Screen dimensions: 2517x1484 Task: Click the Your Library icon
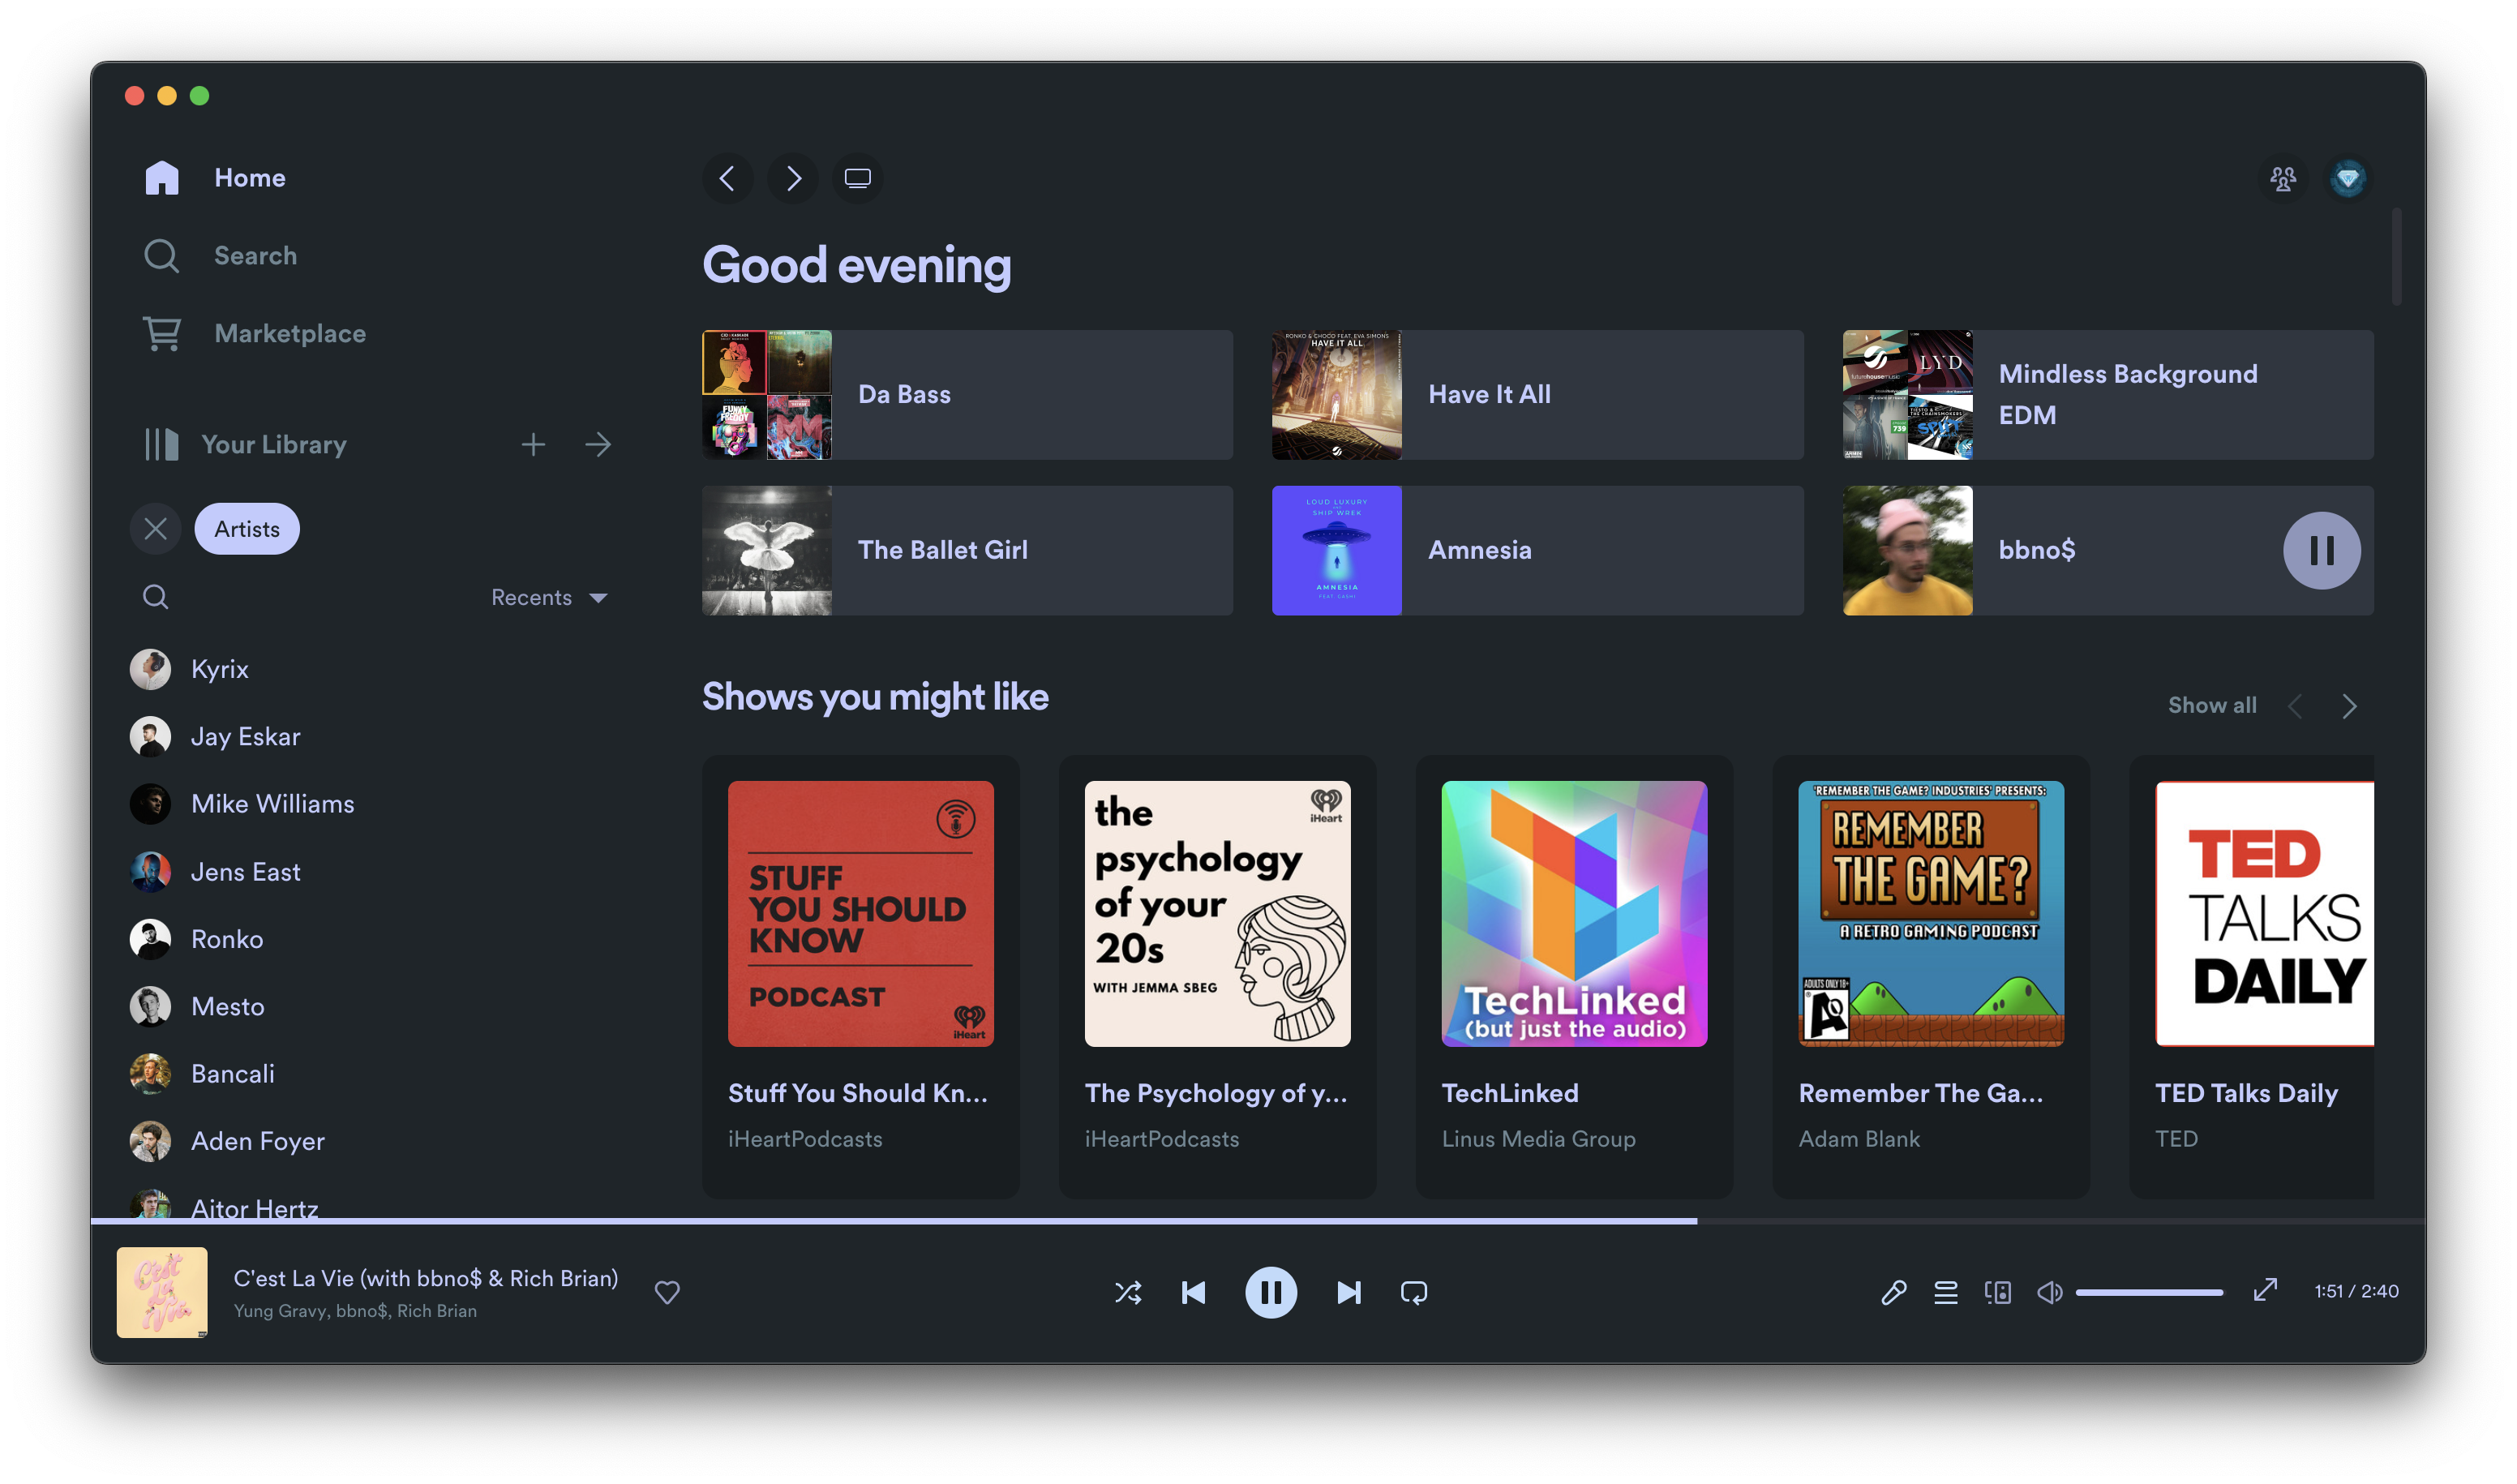(161, 444)
